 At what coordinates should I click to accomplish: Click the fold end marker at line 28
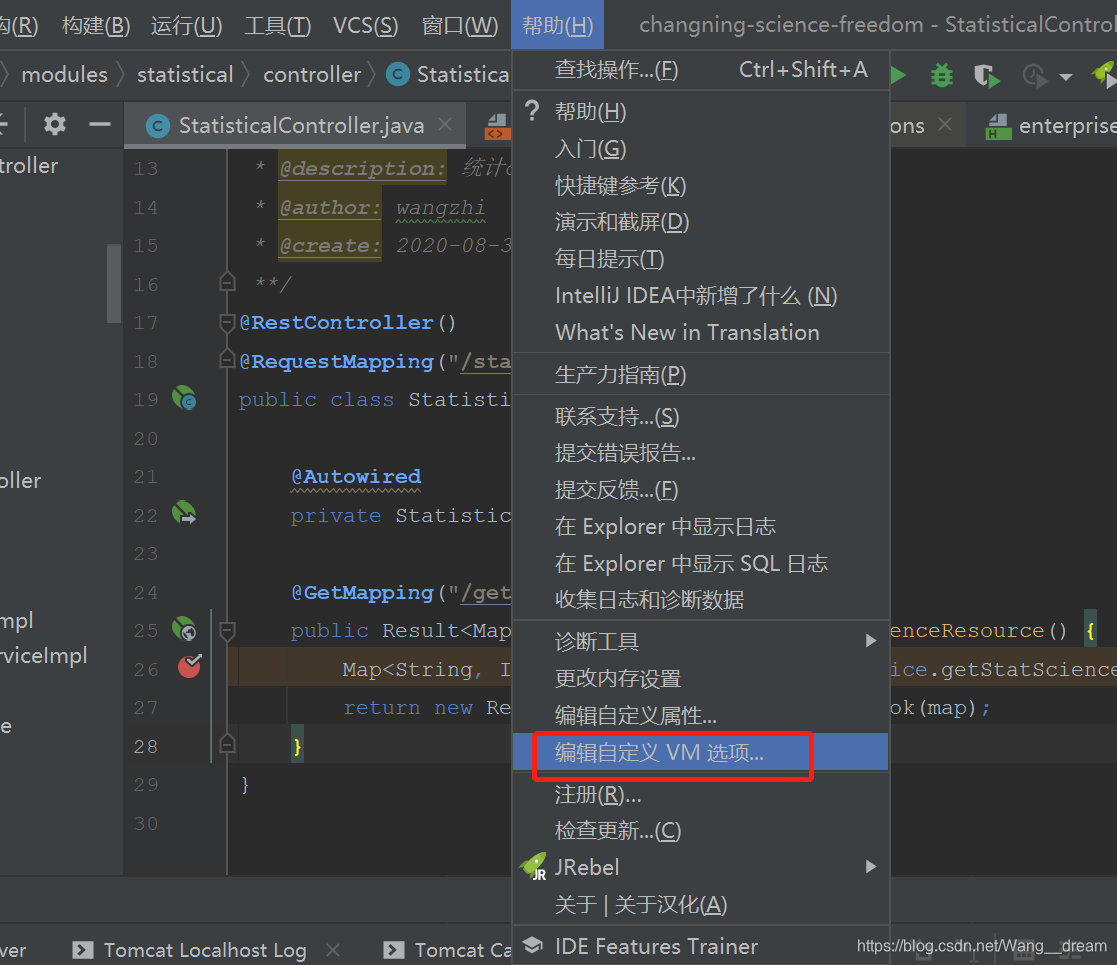pos(227,744)
